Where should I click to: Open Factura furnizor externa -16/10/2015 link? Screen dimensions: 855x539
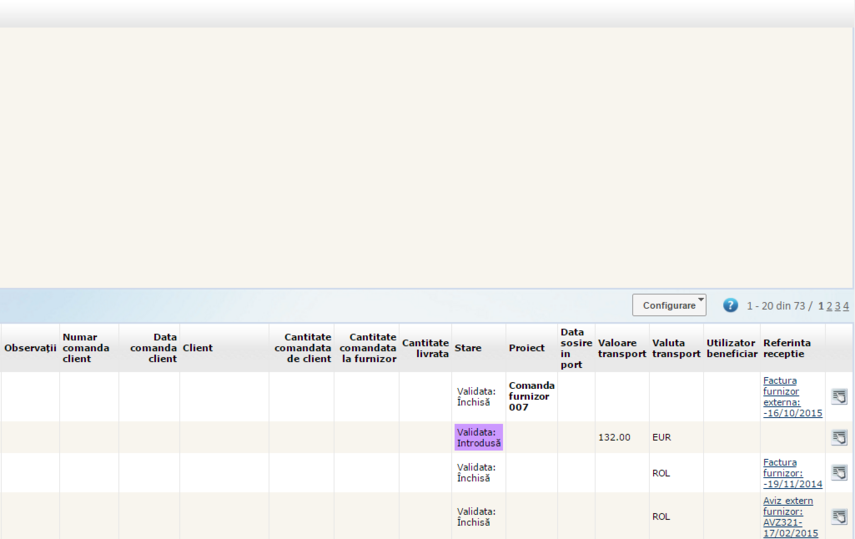(792, 397)
